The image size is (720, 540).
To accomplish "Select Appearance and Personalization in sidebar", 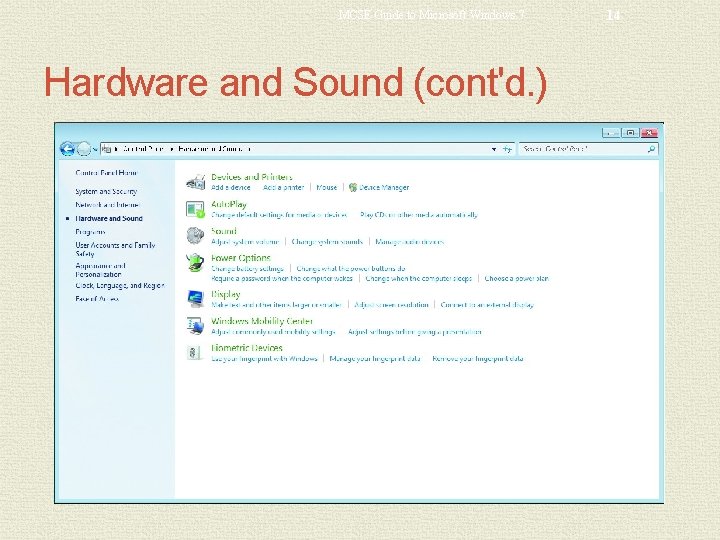I will point(101,270).
